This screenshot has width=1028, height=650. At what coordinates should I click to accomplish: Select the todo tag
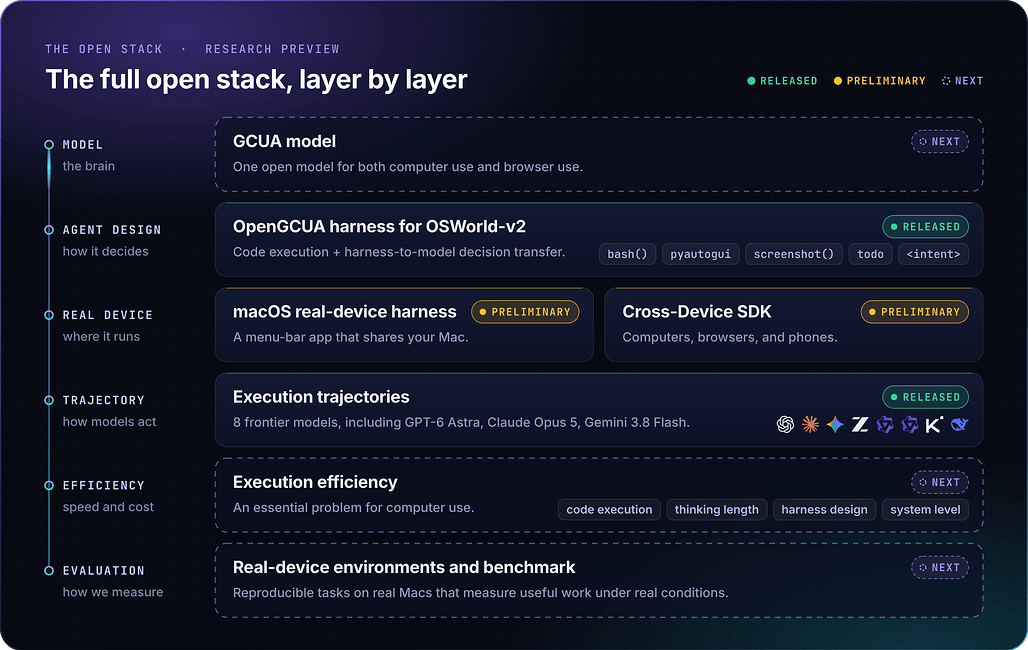pyautogui.click(x=870, y=254)
